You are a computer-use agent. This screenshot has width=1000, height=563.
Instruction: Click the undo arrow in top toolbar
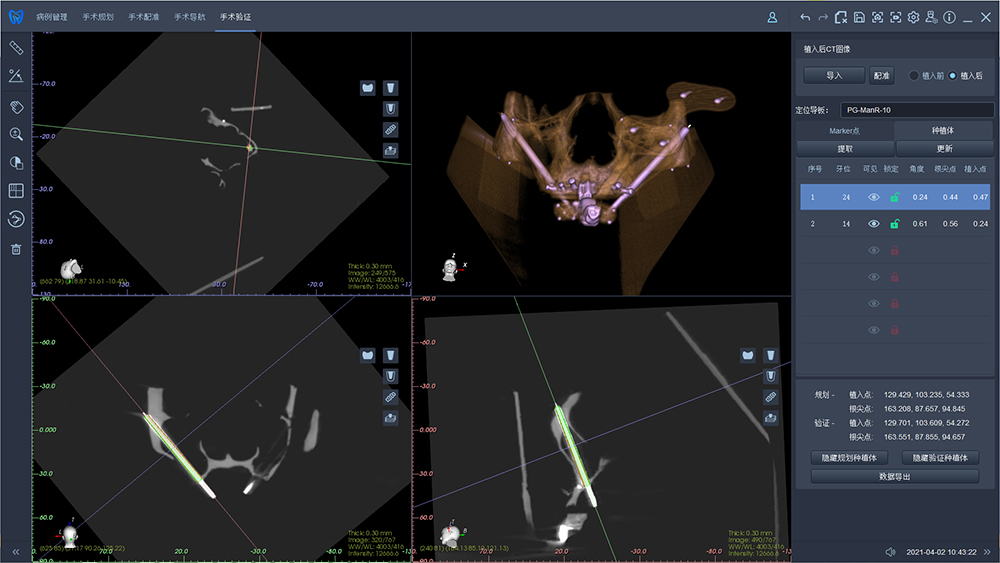(805, 17)
